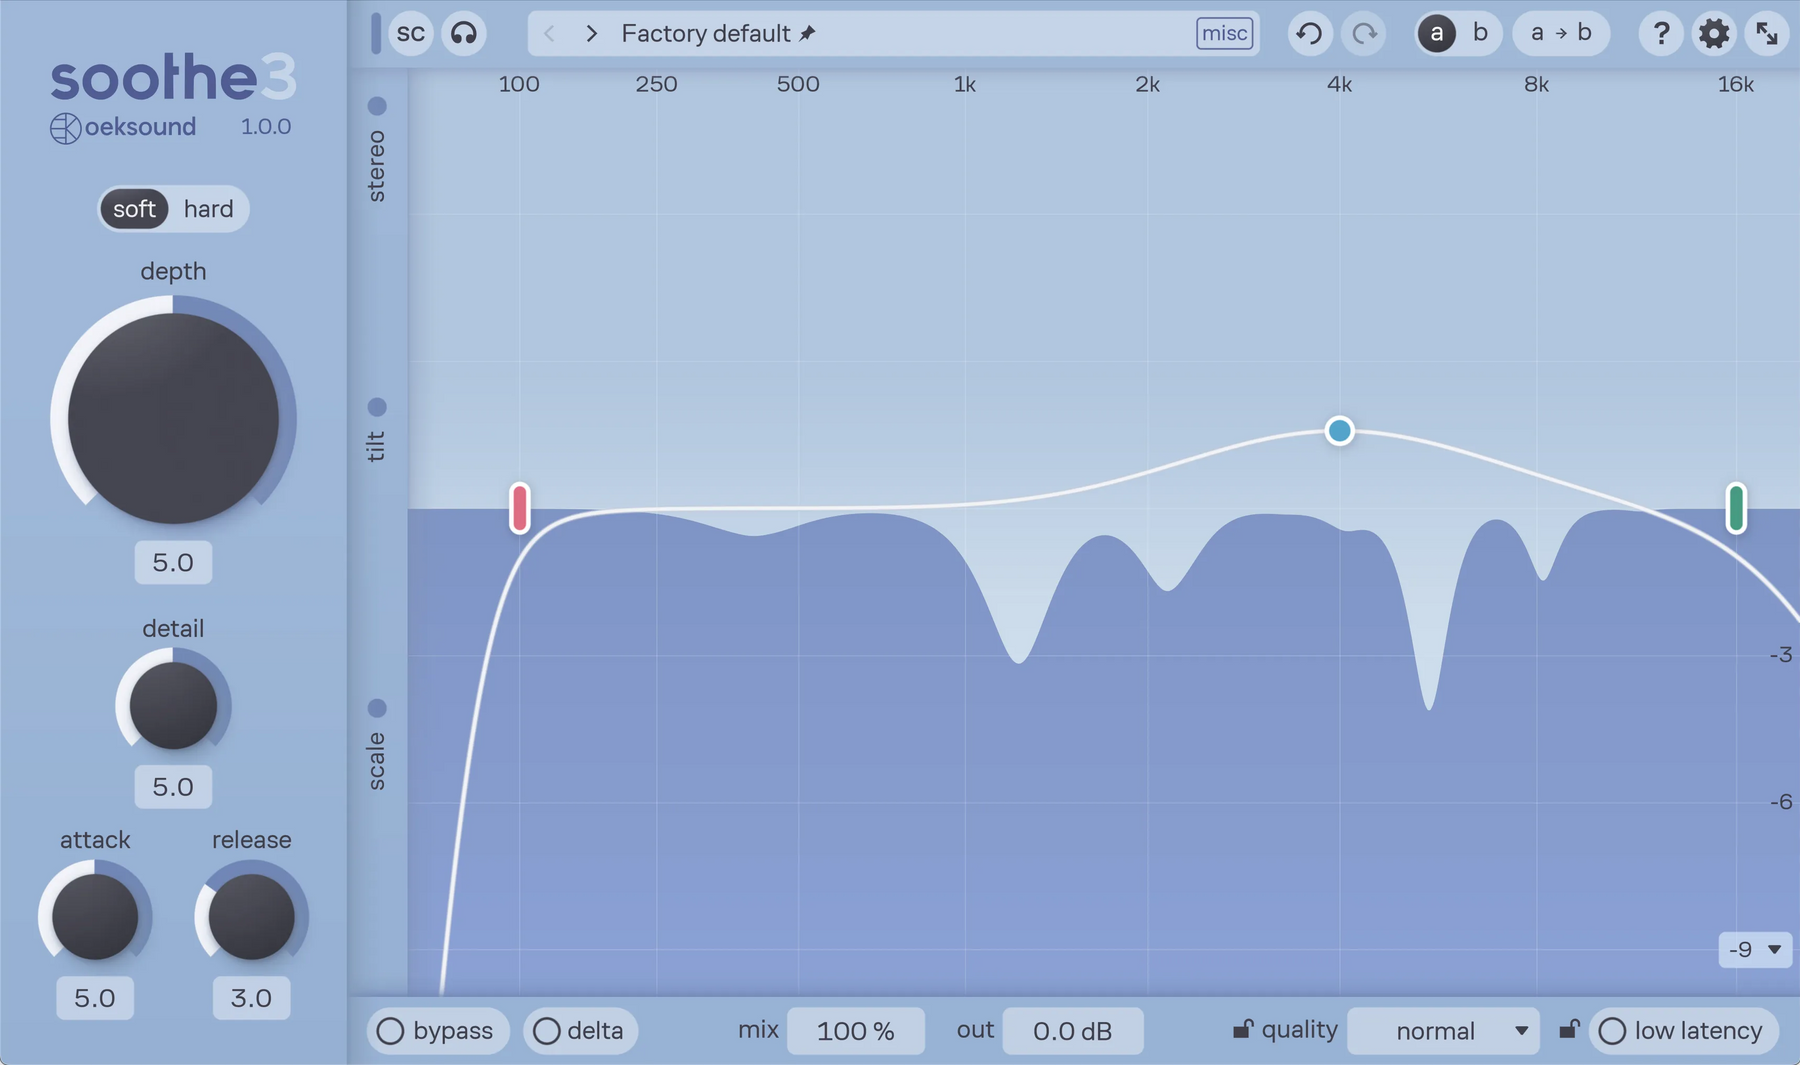Click the depth value 5.0 field
This screenshot has height=1065, width=1800.
(173, 562)
